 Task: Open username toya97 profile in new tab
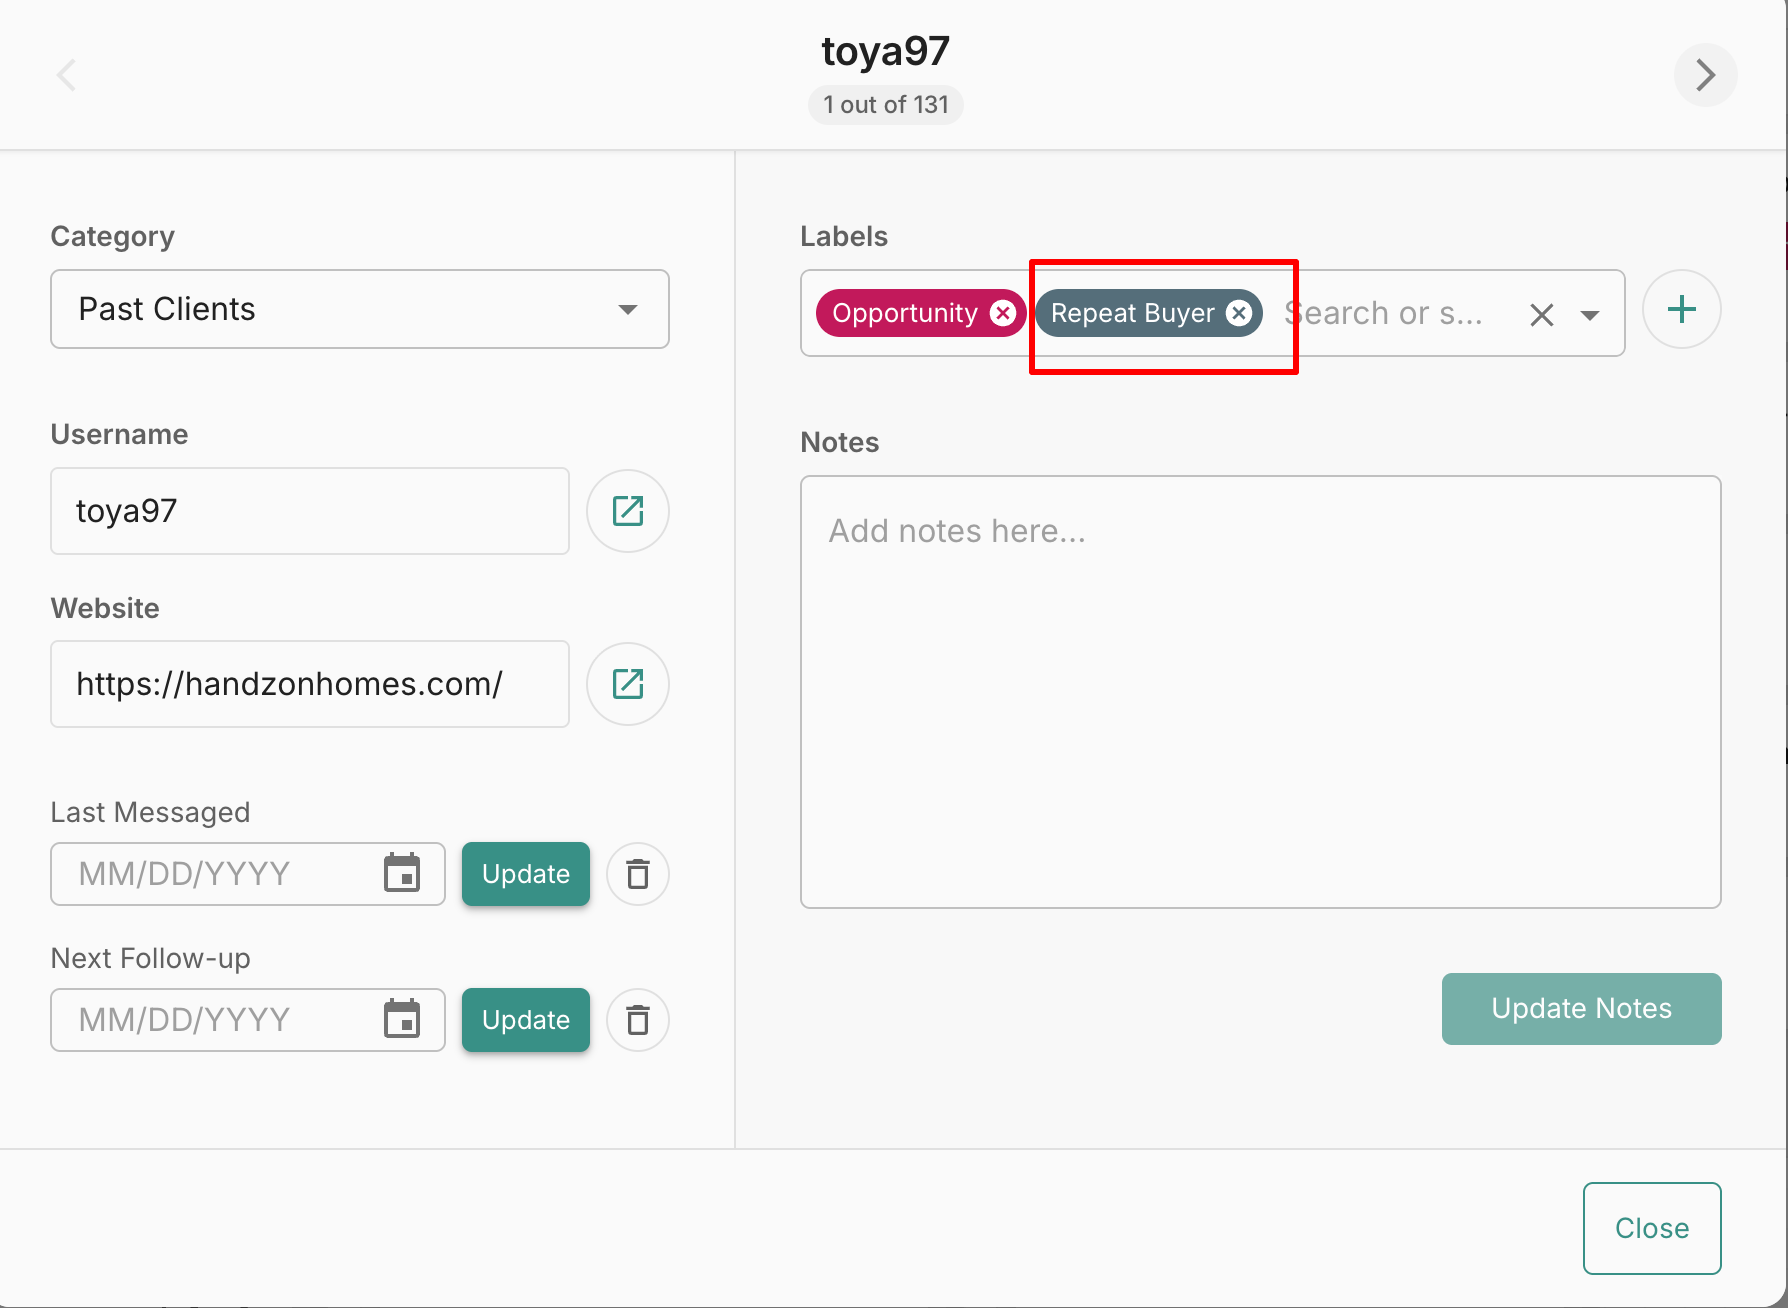627,511
